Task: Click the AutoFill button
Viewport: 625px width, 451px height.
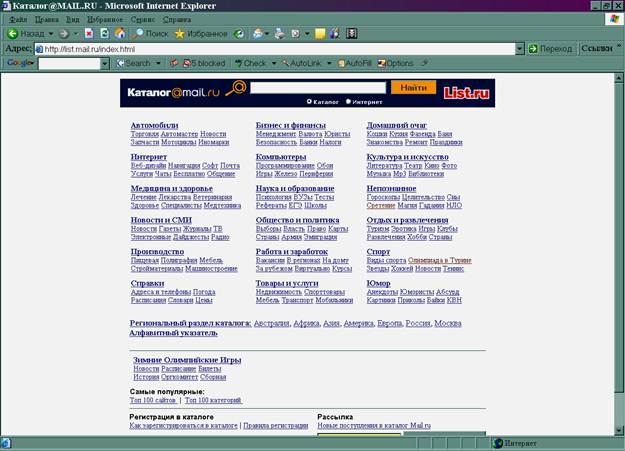Action: [x=354, y=63]
